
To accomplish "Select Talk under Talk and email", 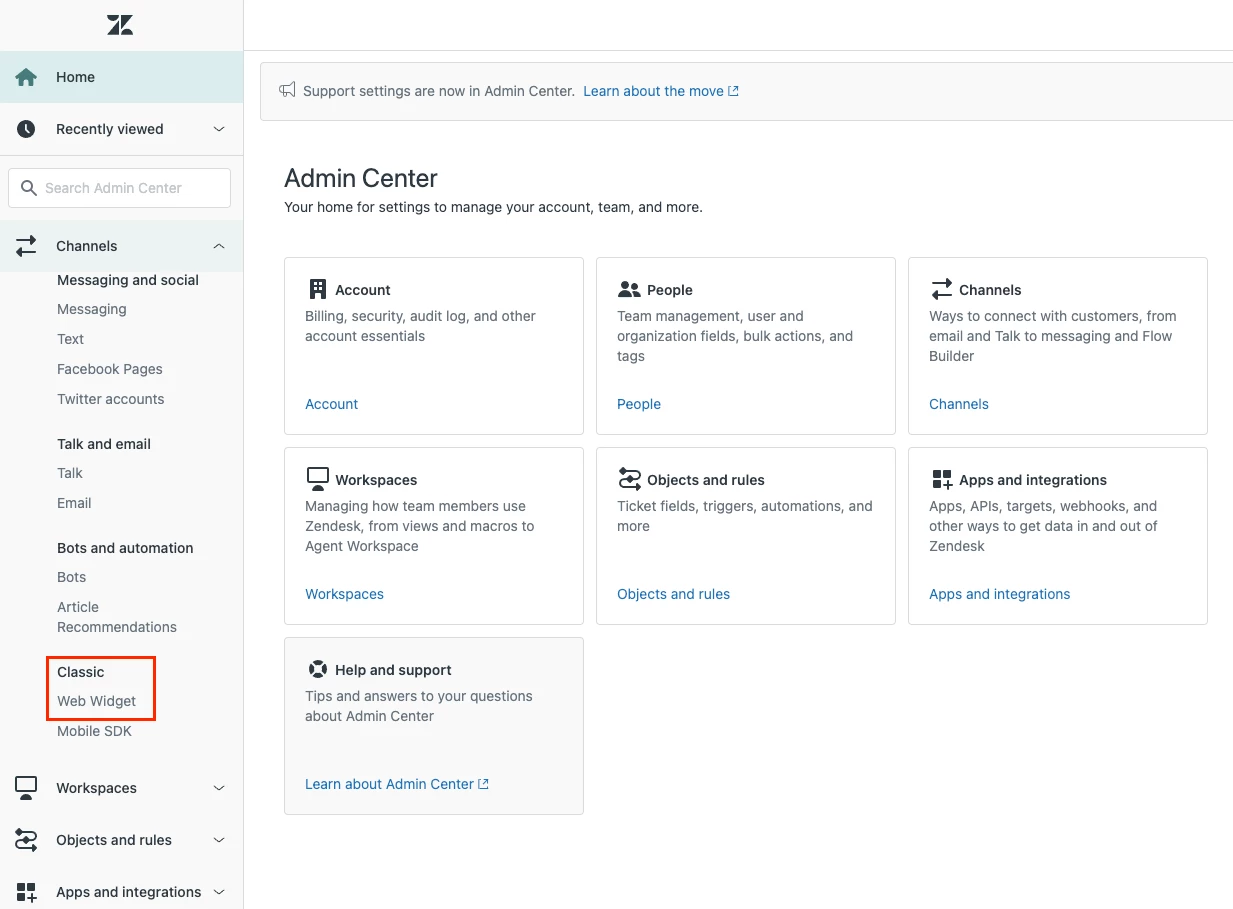I will pos(70,473).
